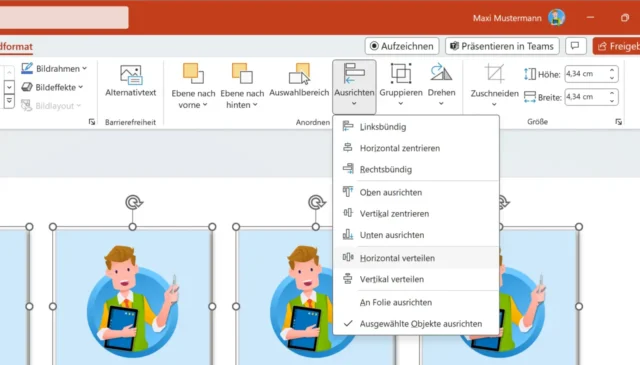This screenshot has width=640, height=365.
Task: Click Maxi Mustermann profile avatar
Action: [556, 18]
